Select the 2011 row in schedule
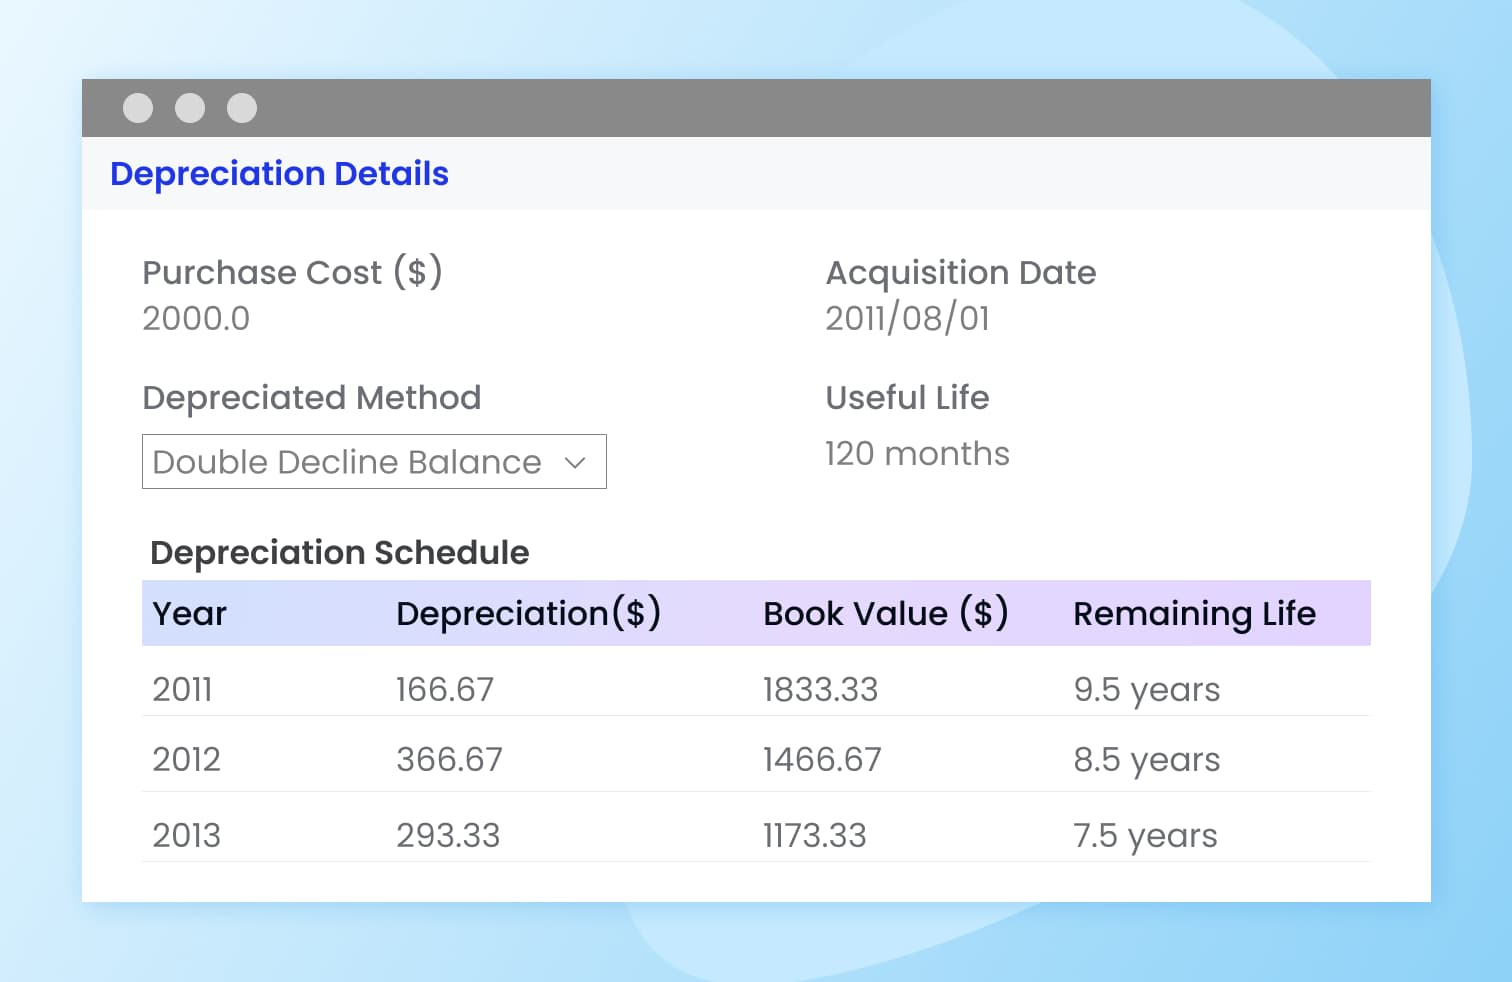This screenshot has width=1512, height=982. [x=182, y=690]
